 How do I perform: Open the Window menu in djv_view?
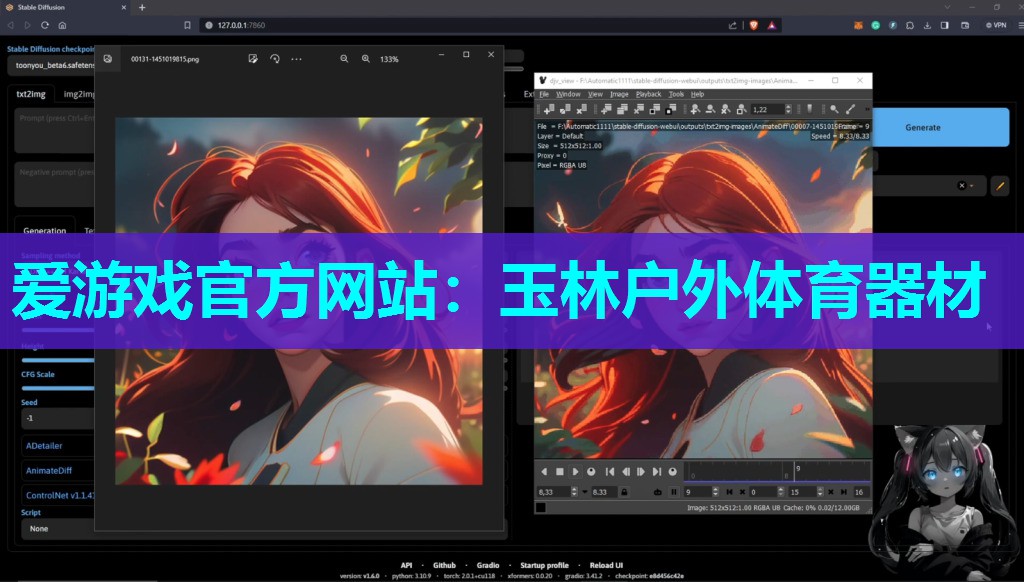568,94
